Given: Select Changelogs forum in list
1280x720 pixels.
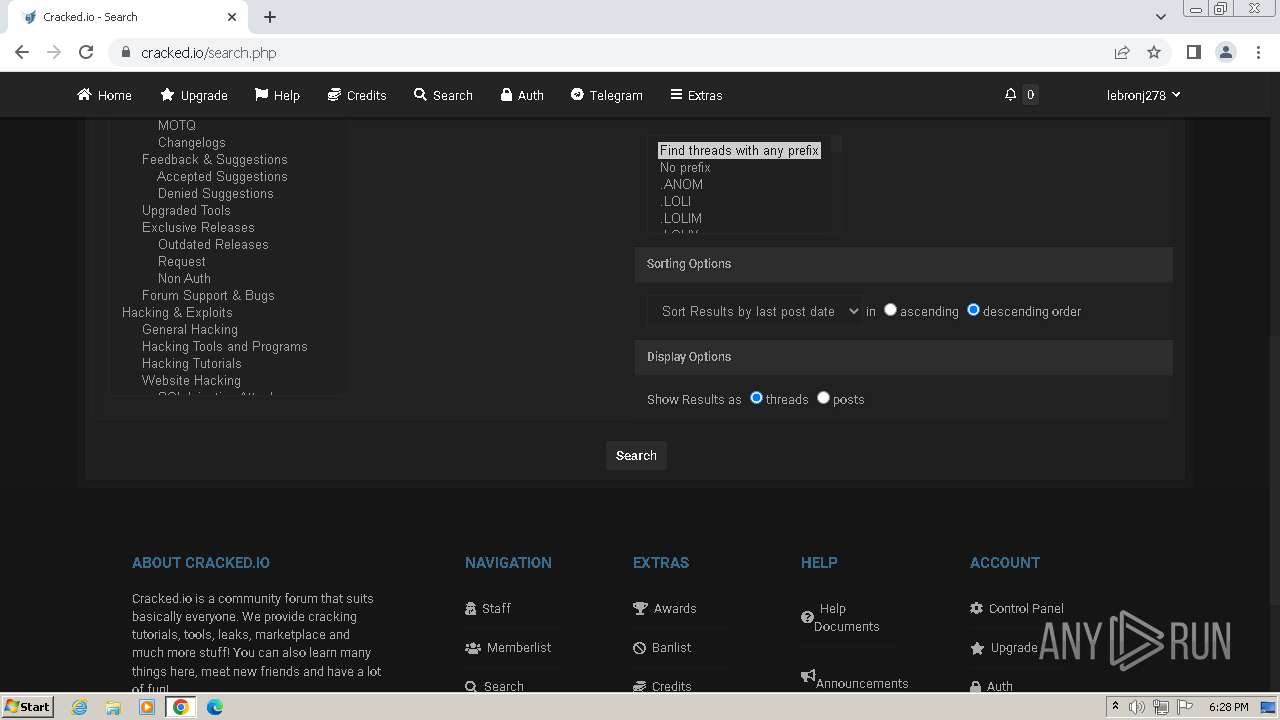Looking at the screenshot, I should coord(191,142).
